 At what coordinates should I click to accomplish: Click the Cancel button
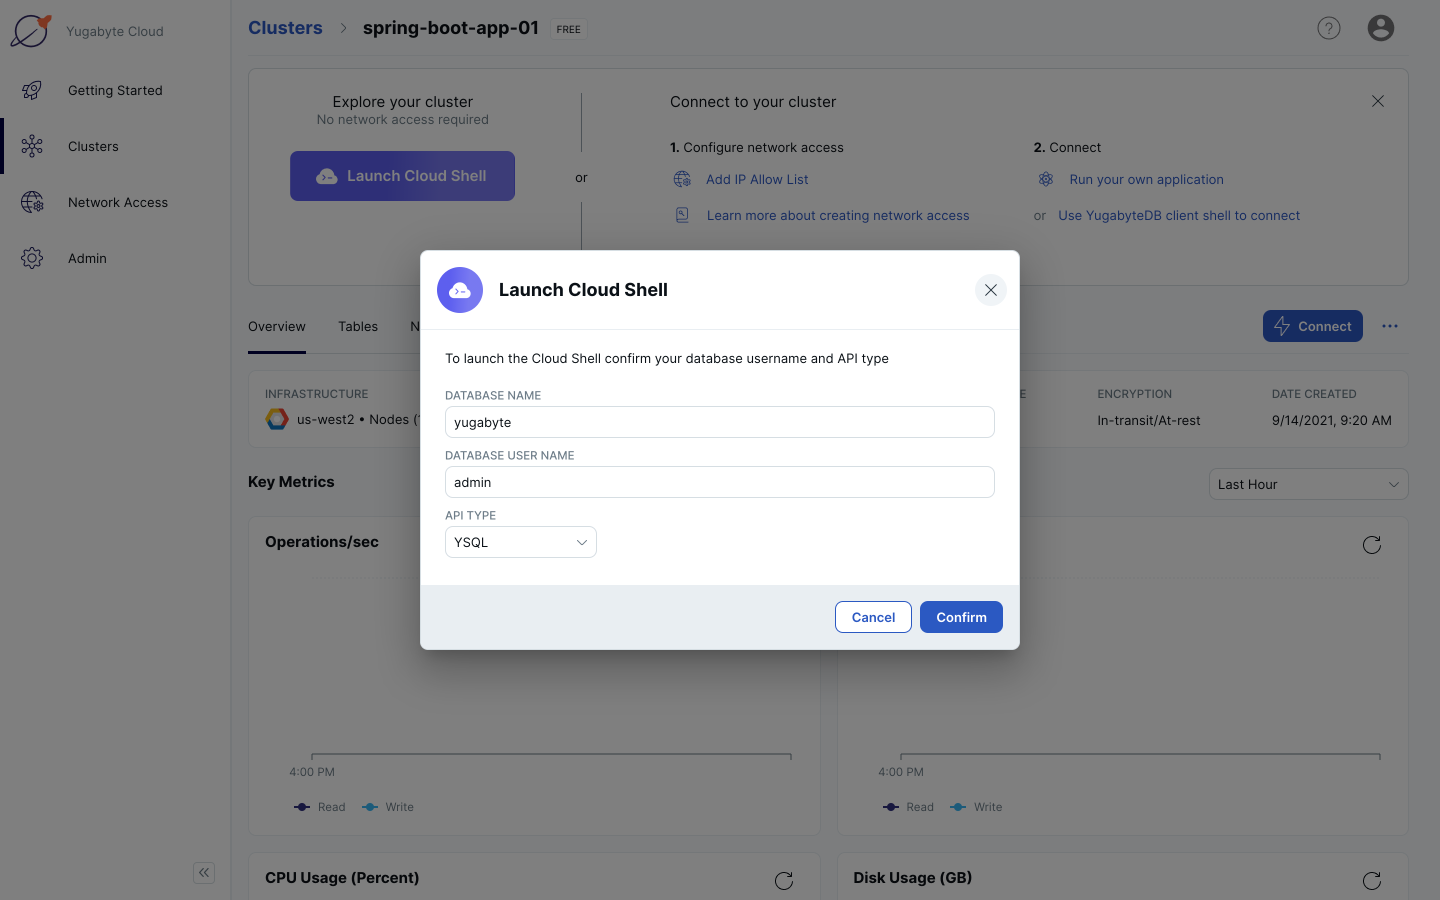[x=873, y=617]
